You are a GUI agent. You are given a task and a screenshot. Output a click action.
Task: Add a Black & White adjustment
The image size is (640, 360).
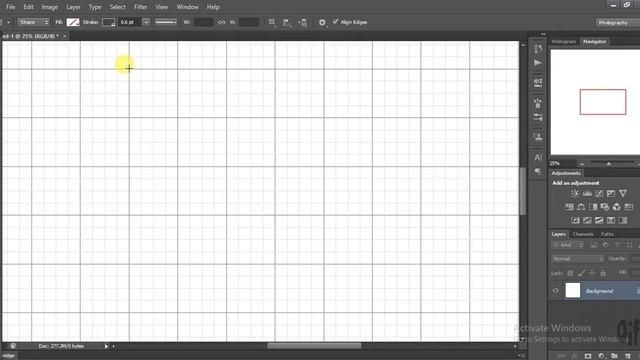(593, 207)
